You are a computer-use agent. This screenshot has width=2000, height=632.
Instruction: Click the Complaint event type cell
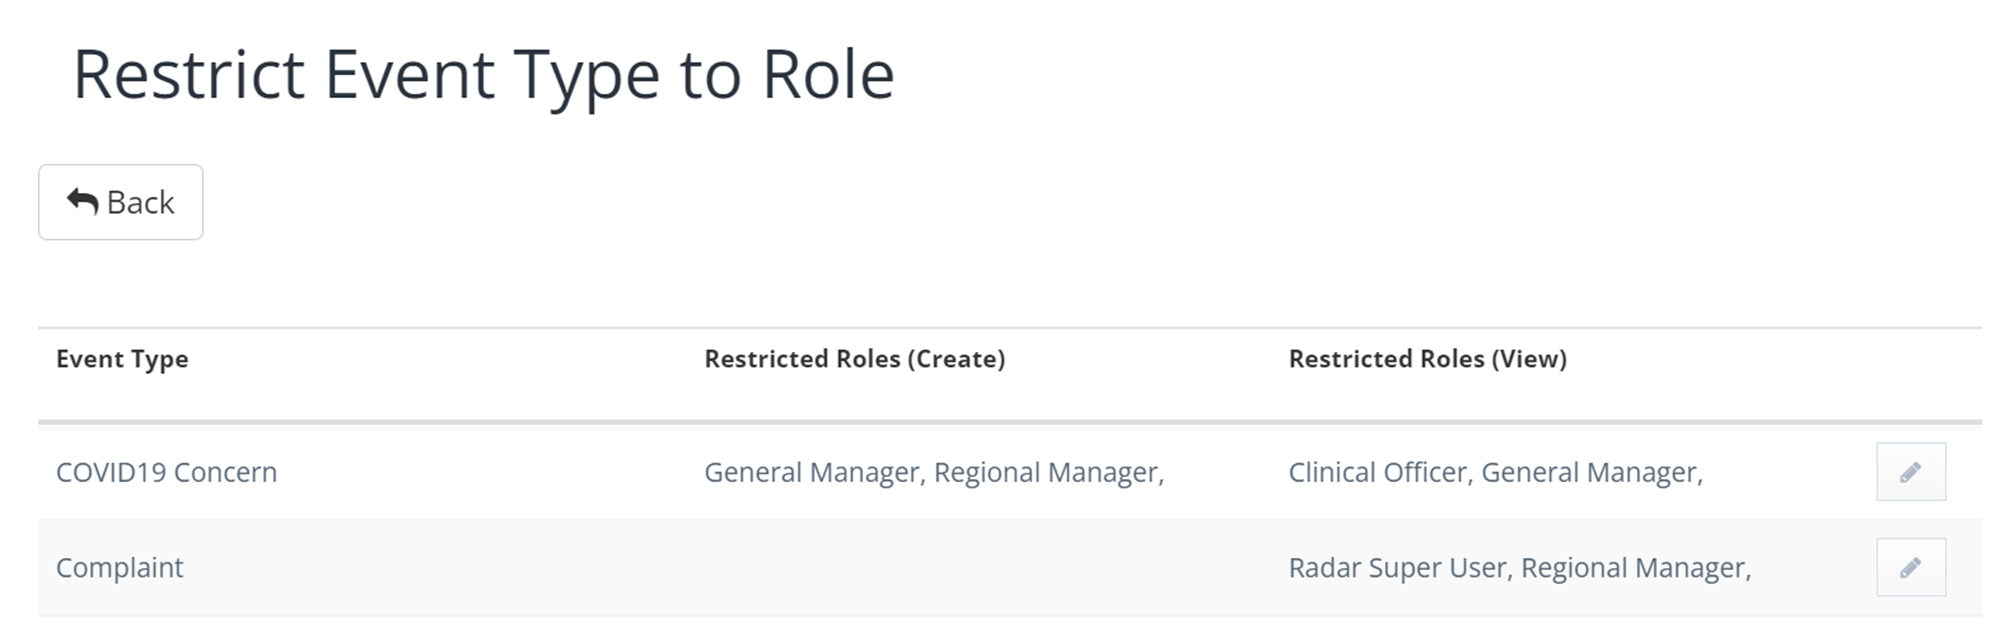click(119, 568)
